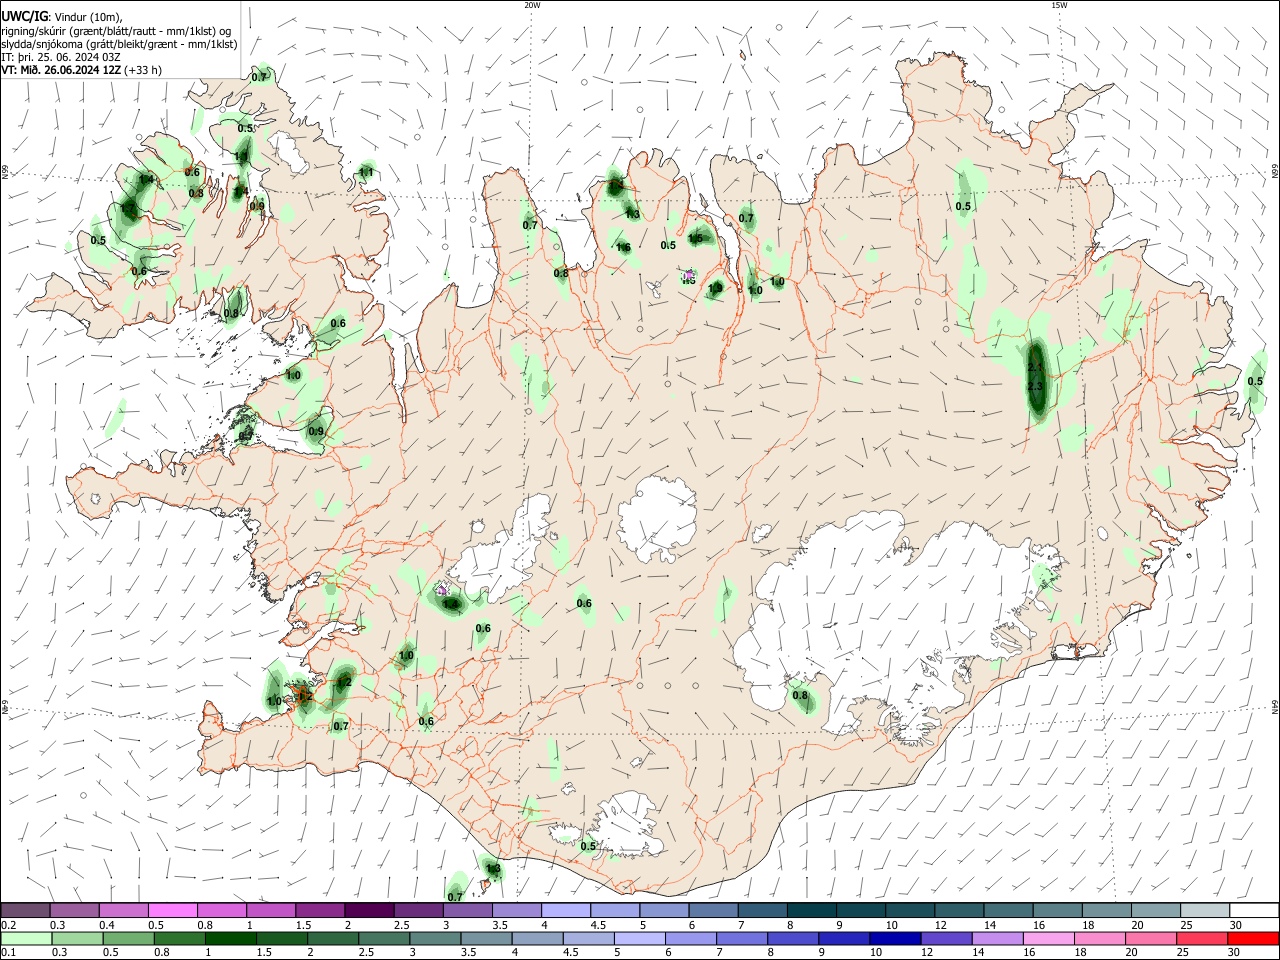Click the 'slydda/snjókoma' legend description line
Screen dimensions: 1280x960
(x=119, y=44)
